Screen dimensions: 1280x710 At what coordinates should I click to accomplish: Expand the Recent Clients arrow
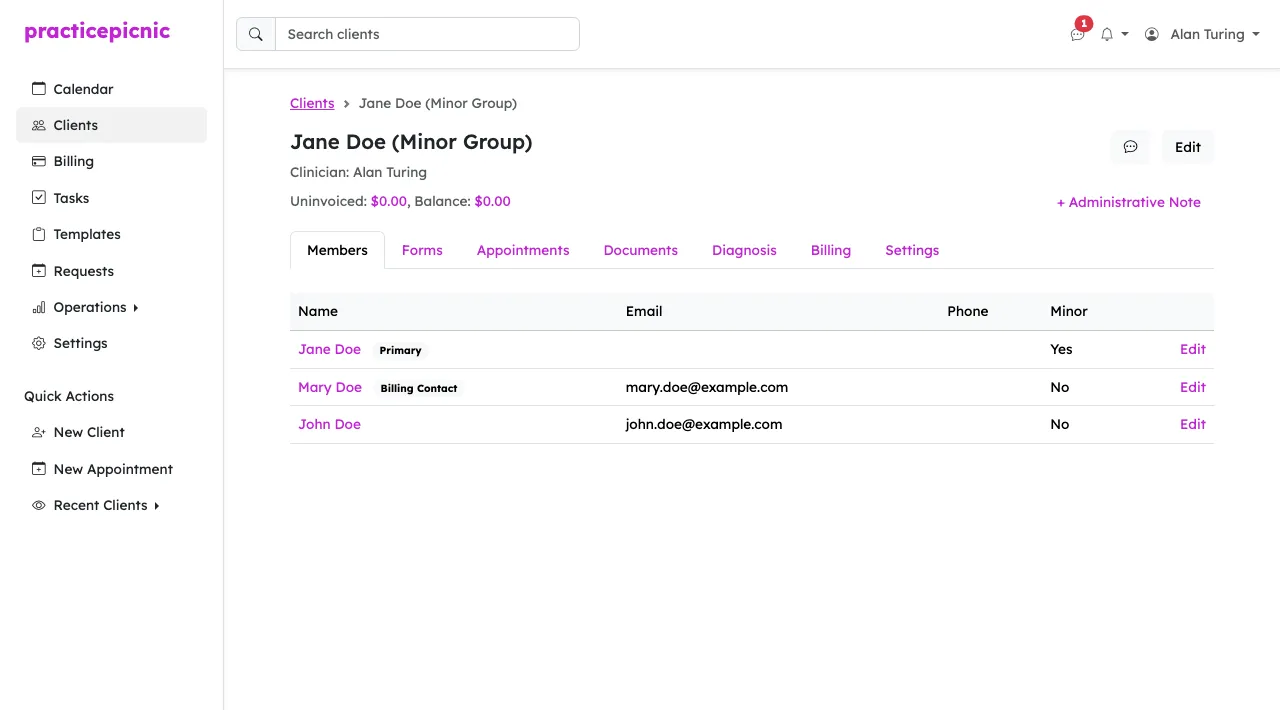(x=157, y=506)
